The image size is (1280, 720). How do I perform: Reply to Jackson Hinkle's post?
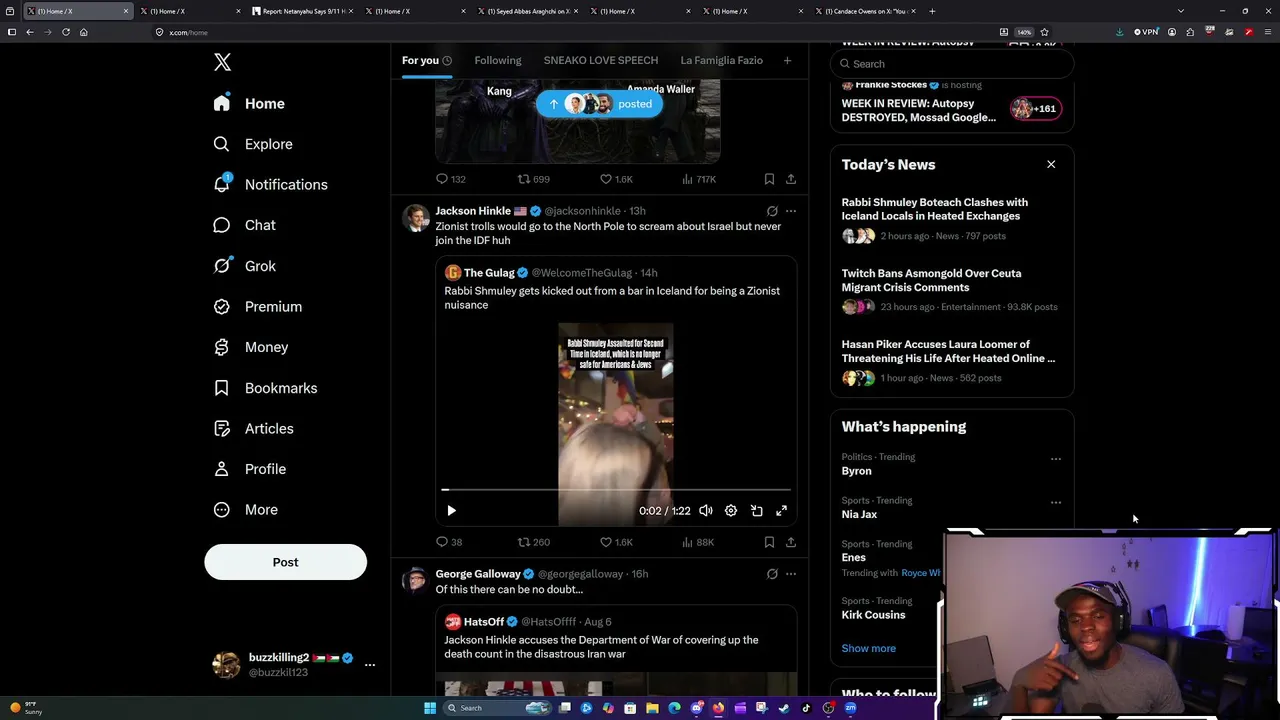click(x=442, y=542)
